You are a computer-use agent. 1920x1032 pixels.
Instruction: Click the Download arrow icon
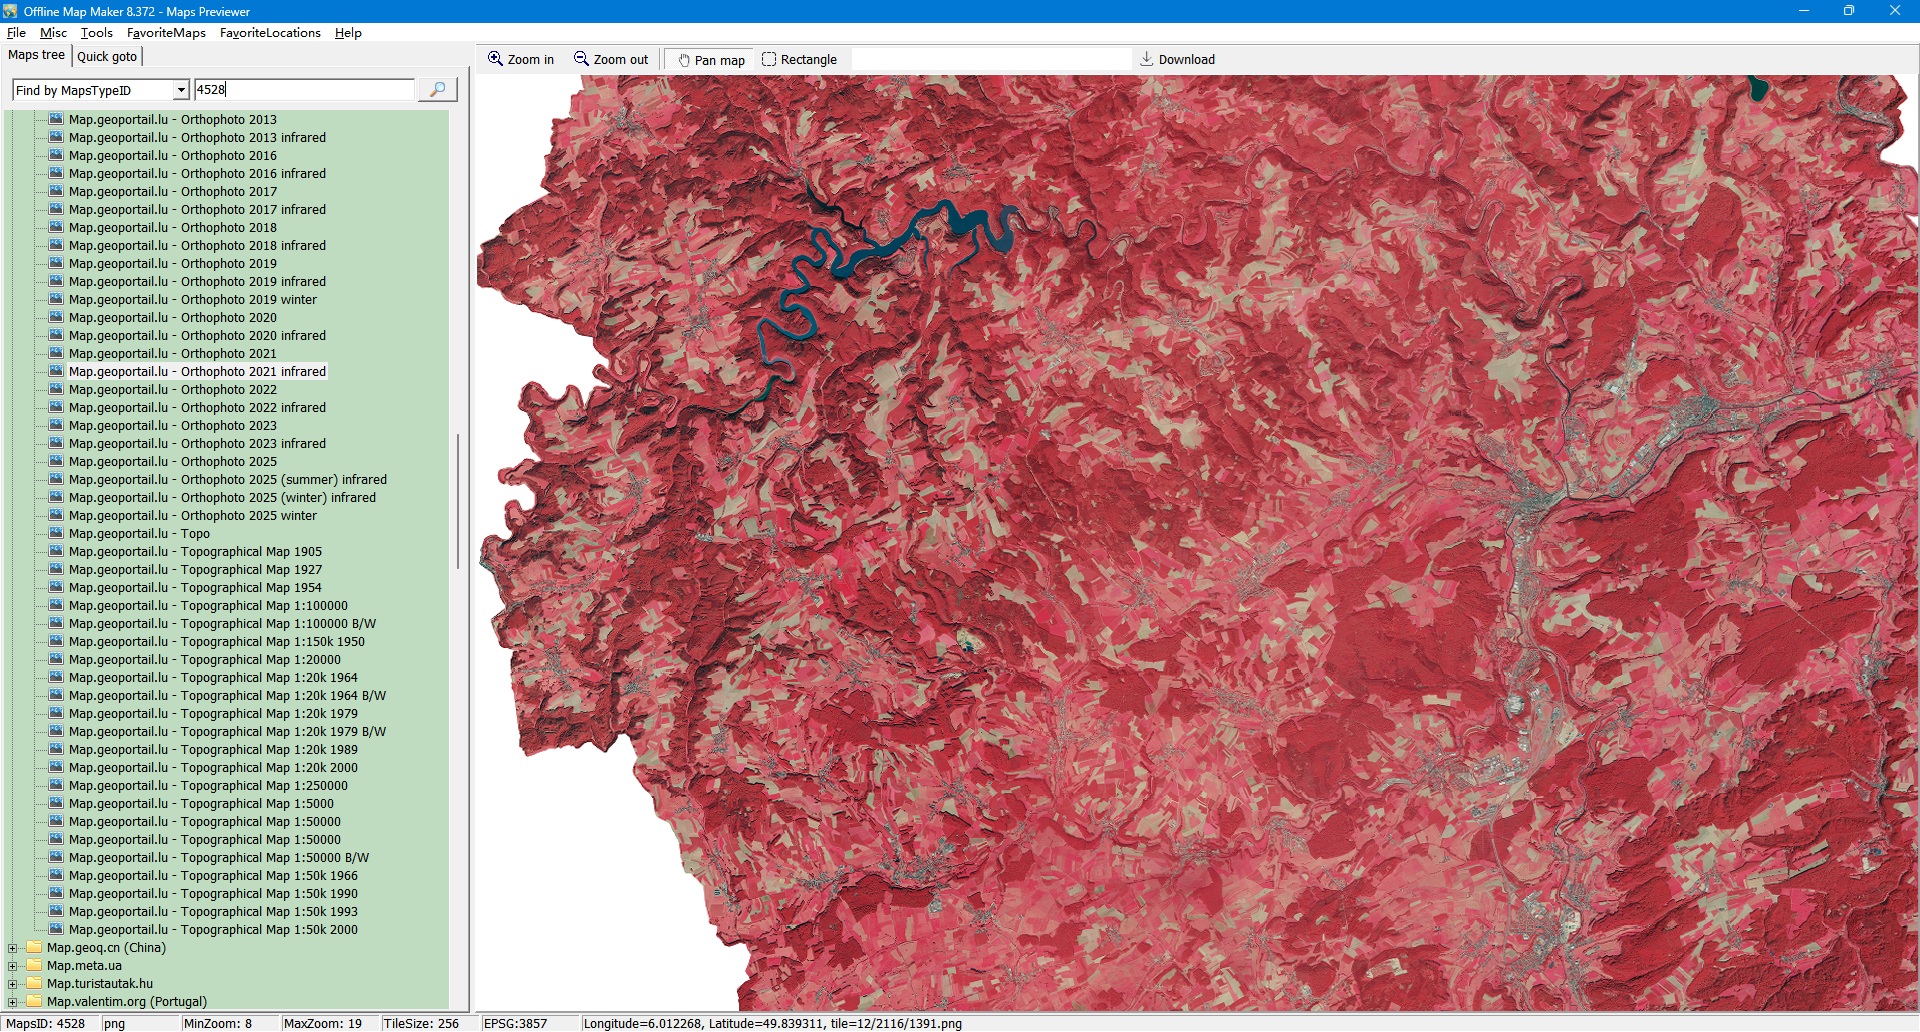[x=1146, y=59]
